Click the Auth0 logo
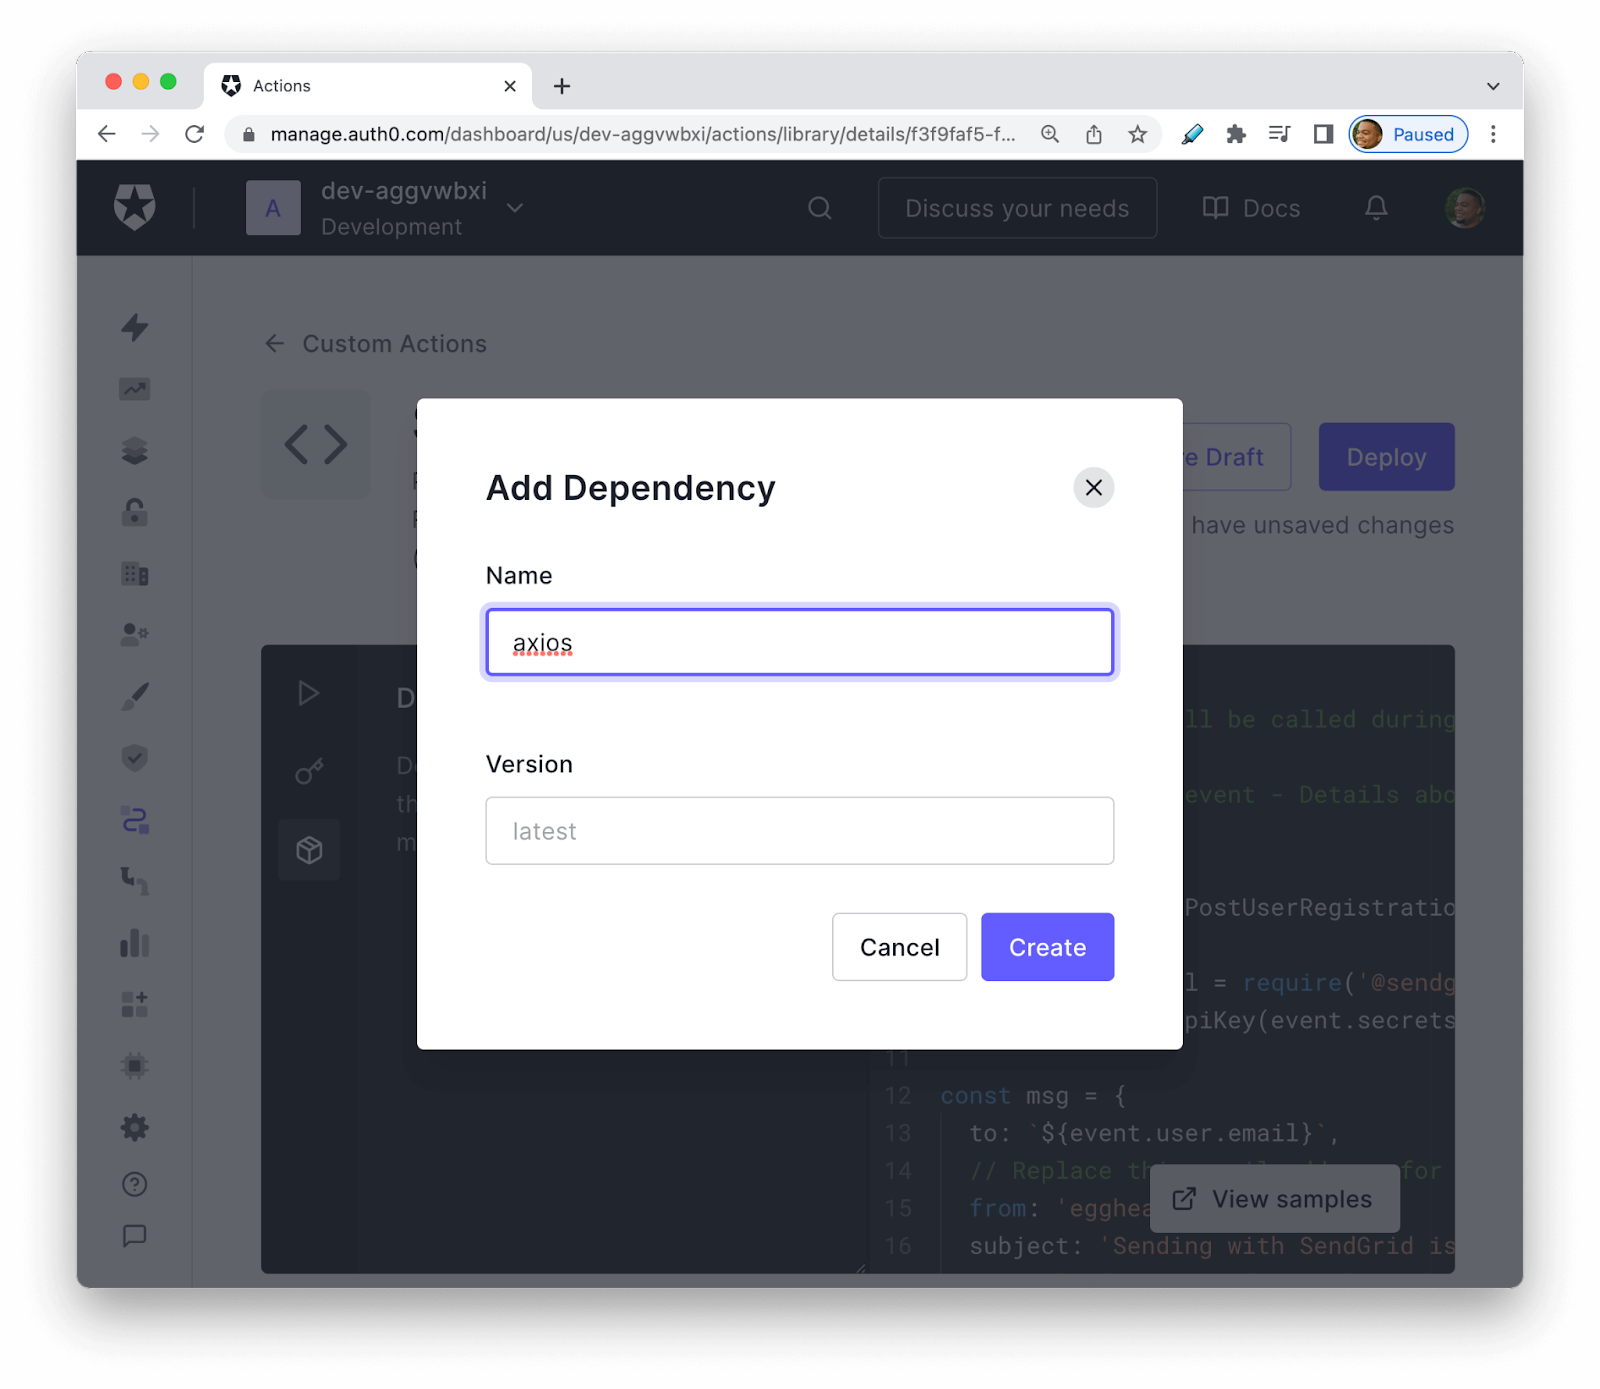The width and height of the screenshot is (1600, 1389). click(135, 207)
